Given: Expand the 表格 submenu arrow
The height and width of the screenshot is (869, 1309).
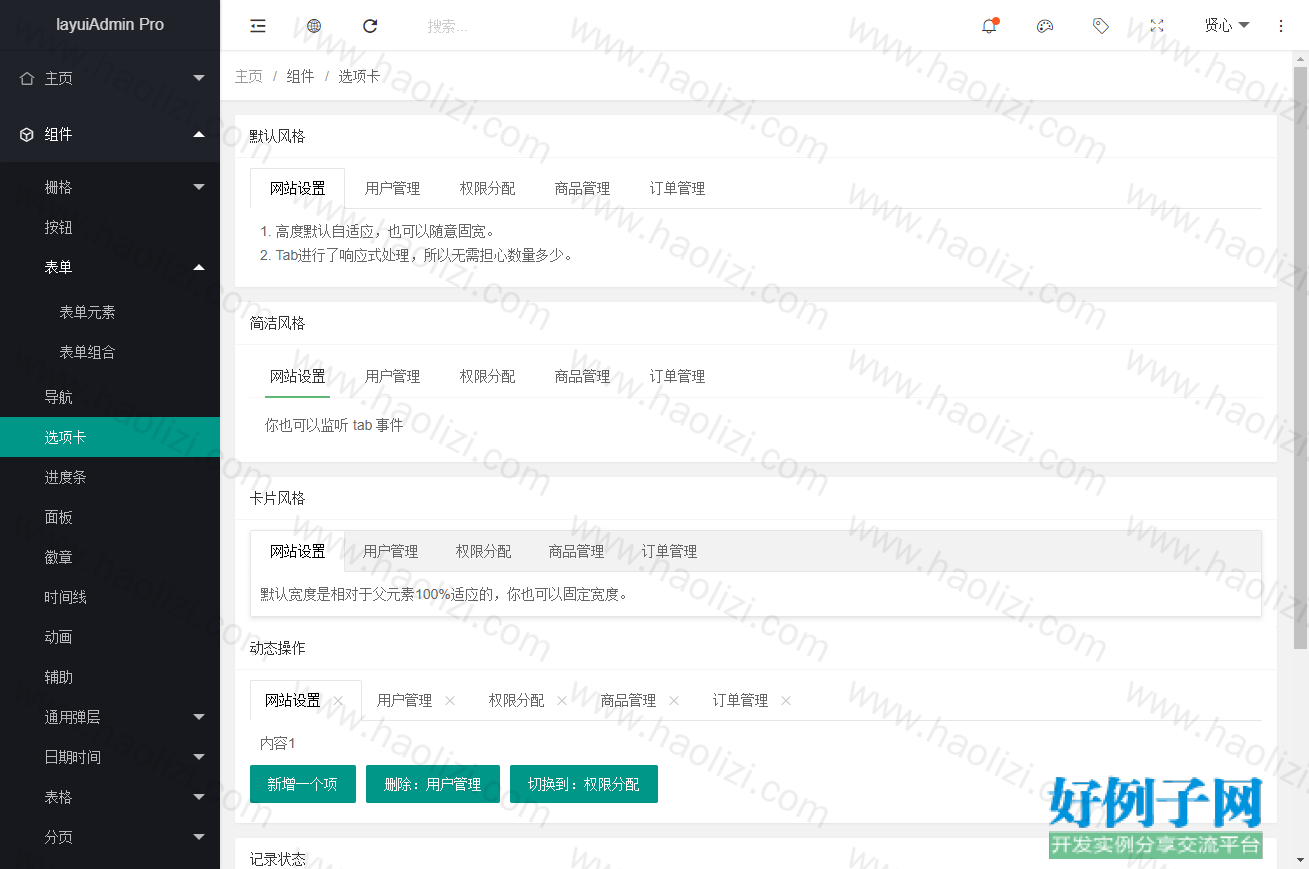Looking at the screenshot, I should point(199,797).
